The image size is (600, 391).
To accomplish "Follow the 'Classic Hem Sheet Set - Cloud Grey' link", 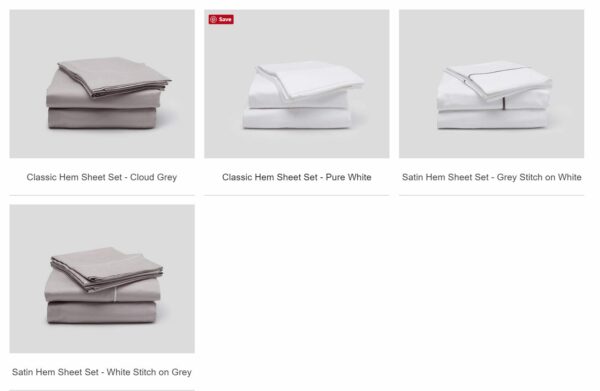I will [102, 177].
